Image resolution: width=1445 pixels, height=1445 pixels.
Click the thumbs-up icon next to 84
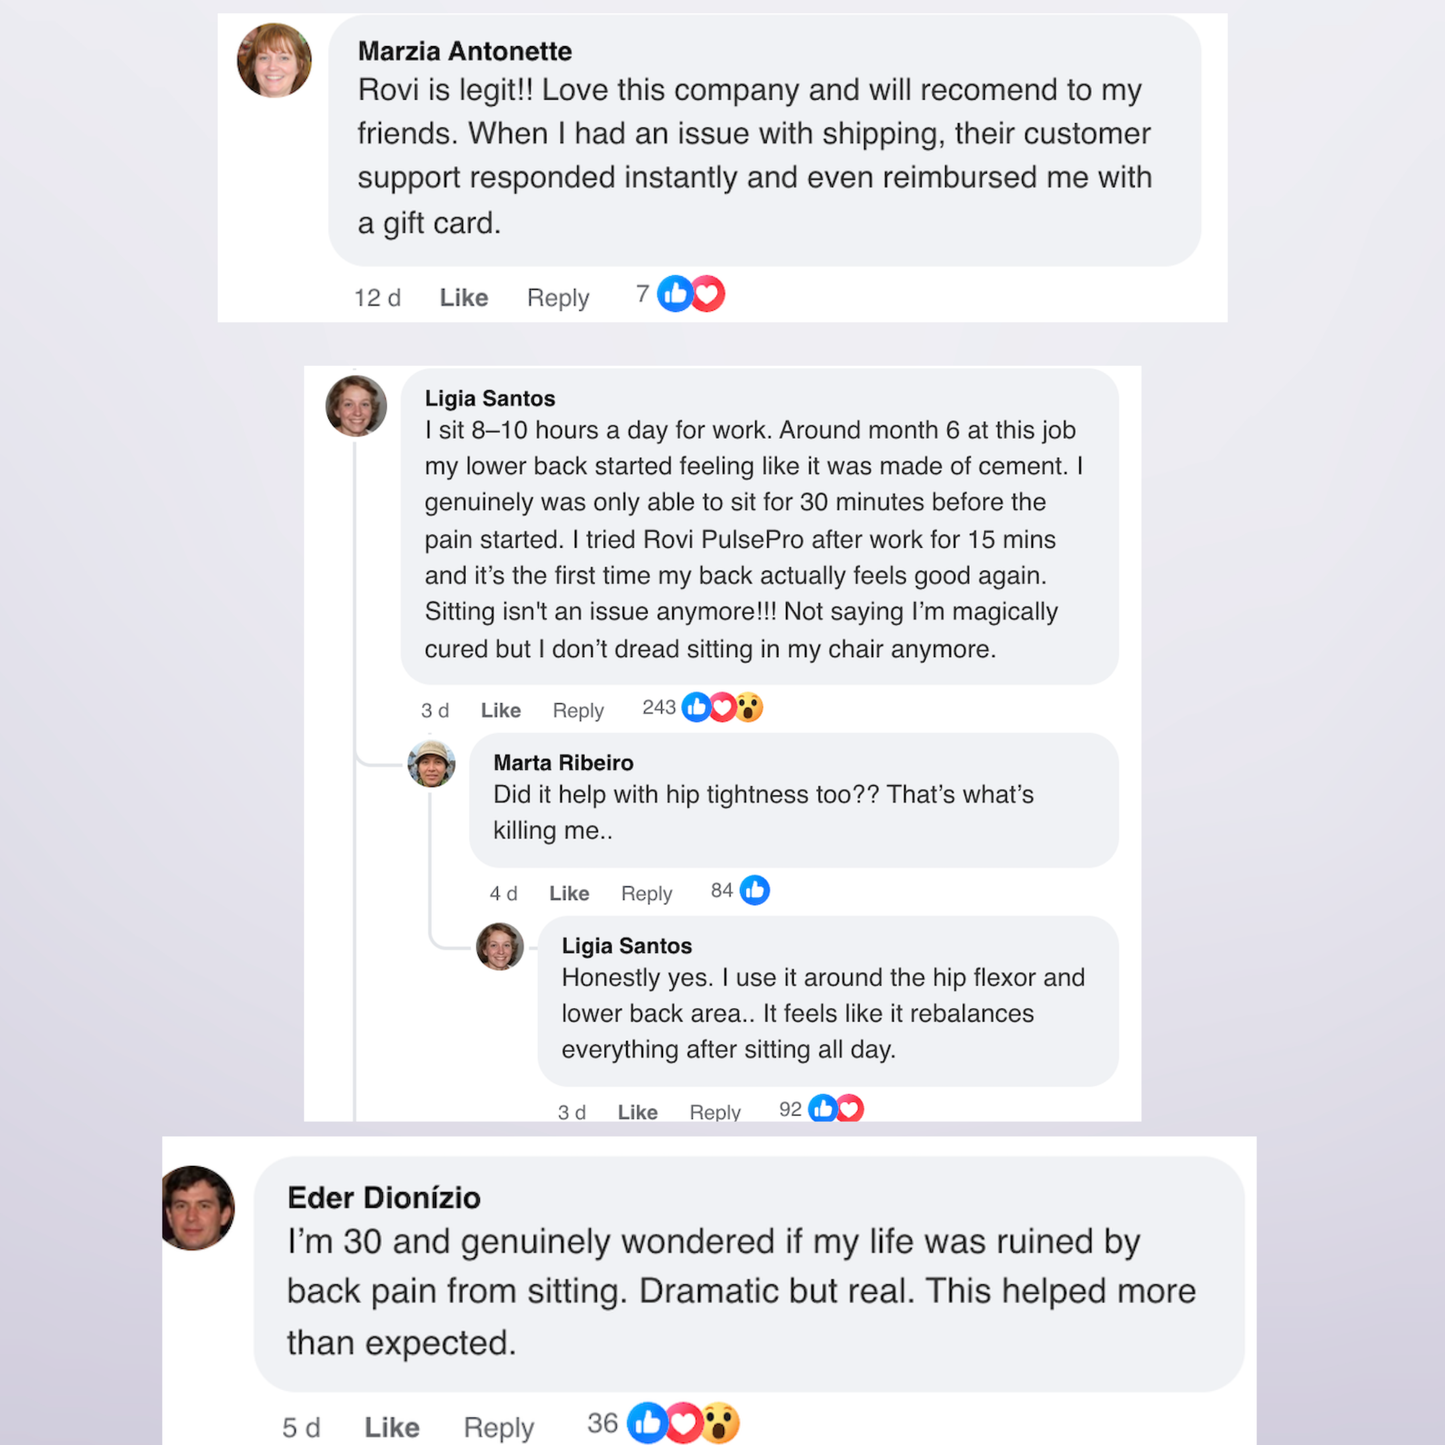pos(755,890)
